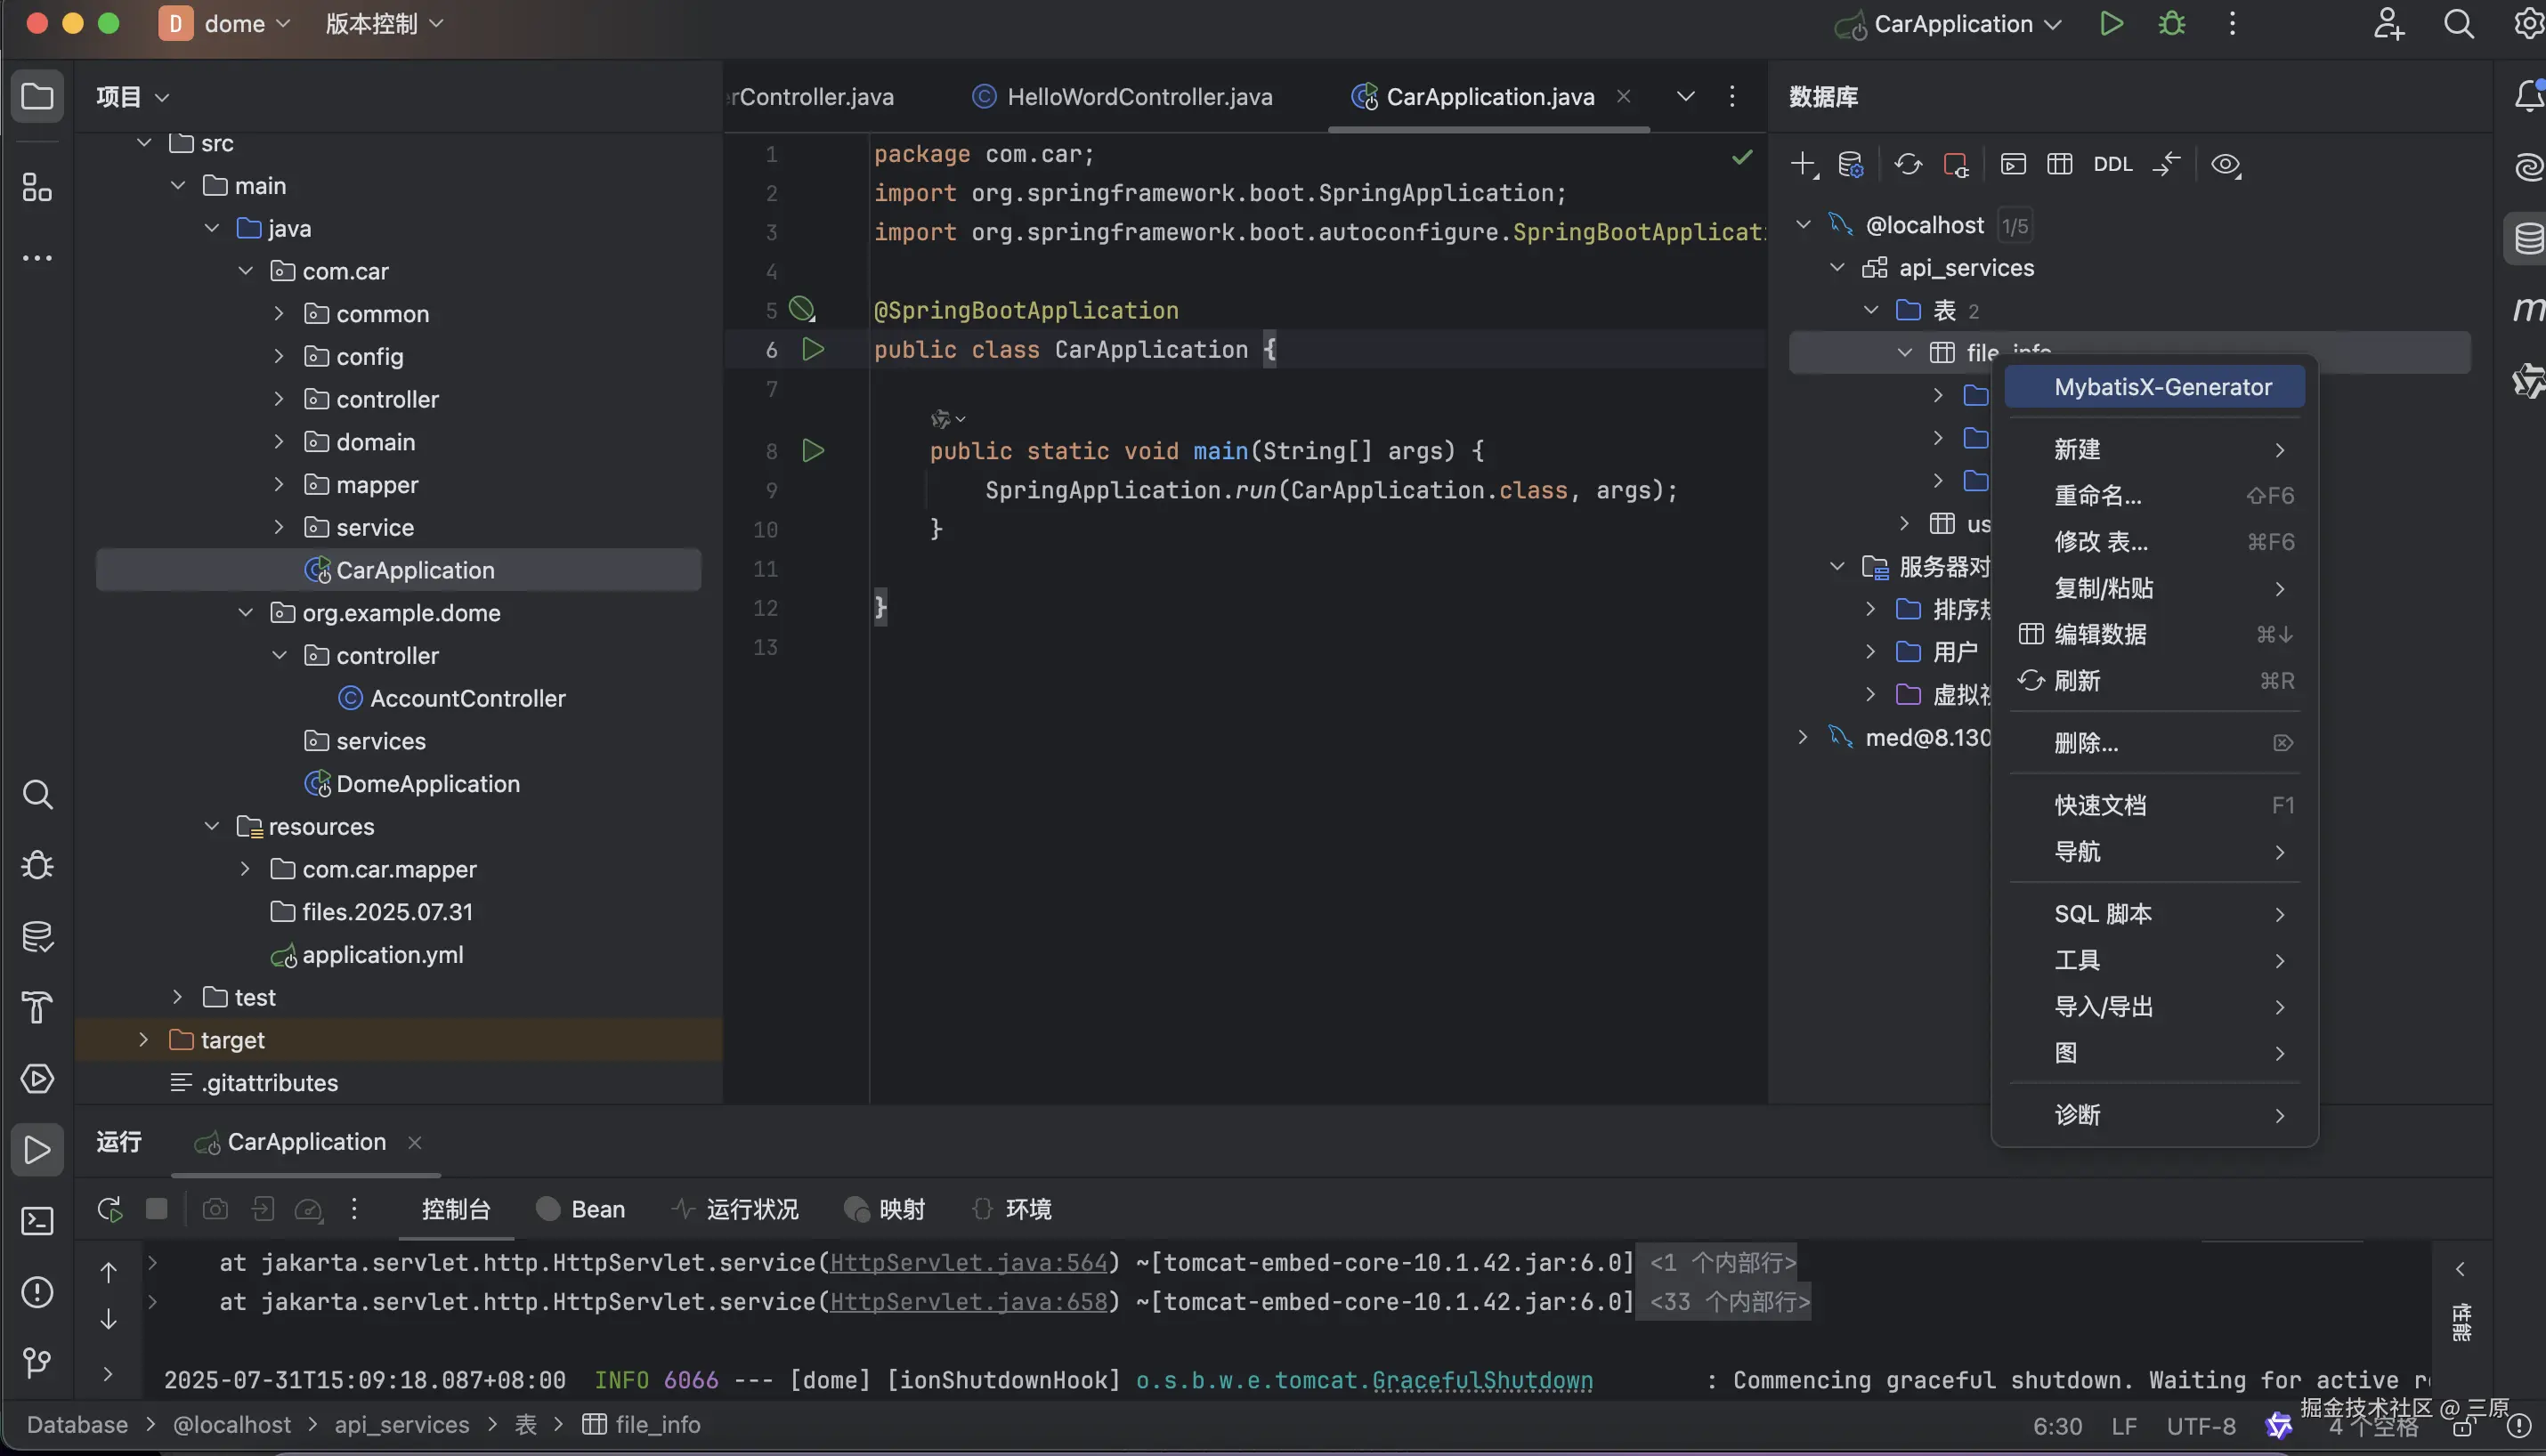Open the Structure tool window icon

[x=37, y=187]
